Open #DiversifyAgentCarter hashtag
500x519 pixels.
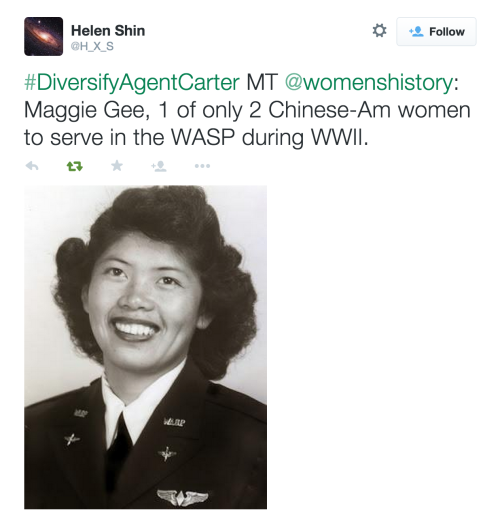coord(132,82)
